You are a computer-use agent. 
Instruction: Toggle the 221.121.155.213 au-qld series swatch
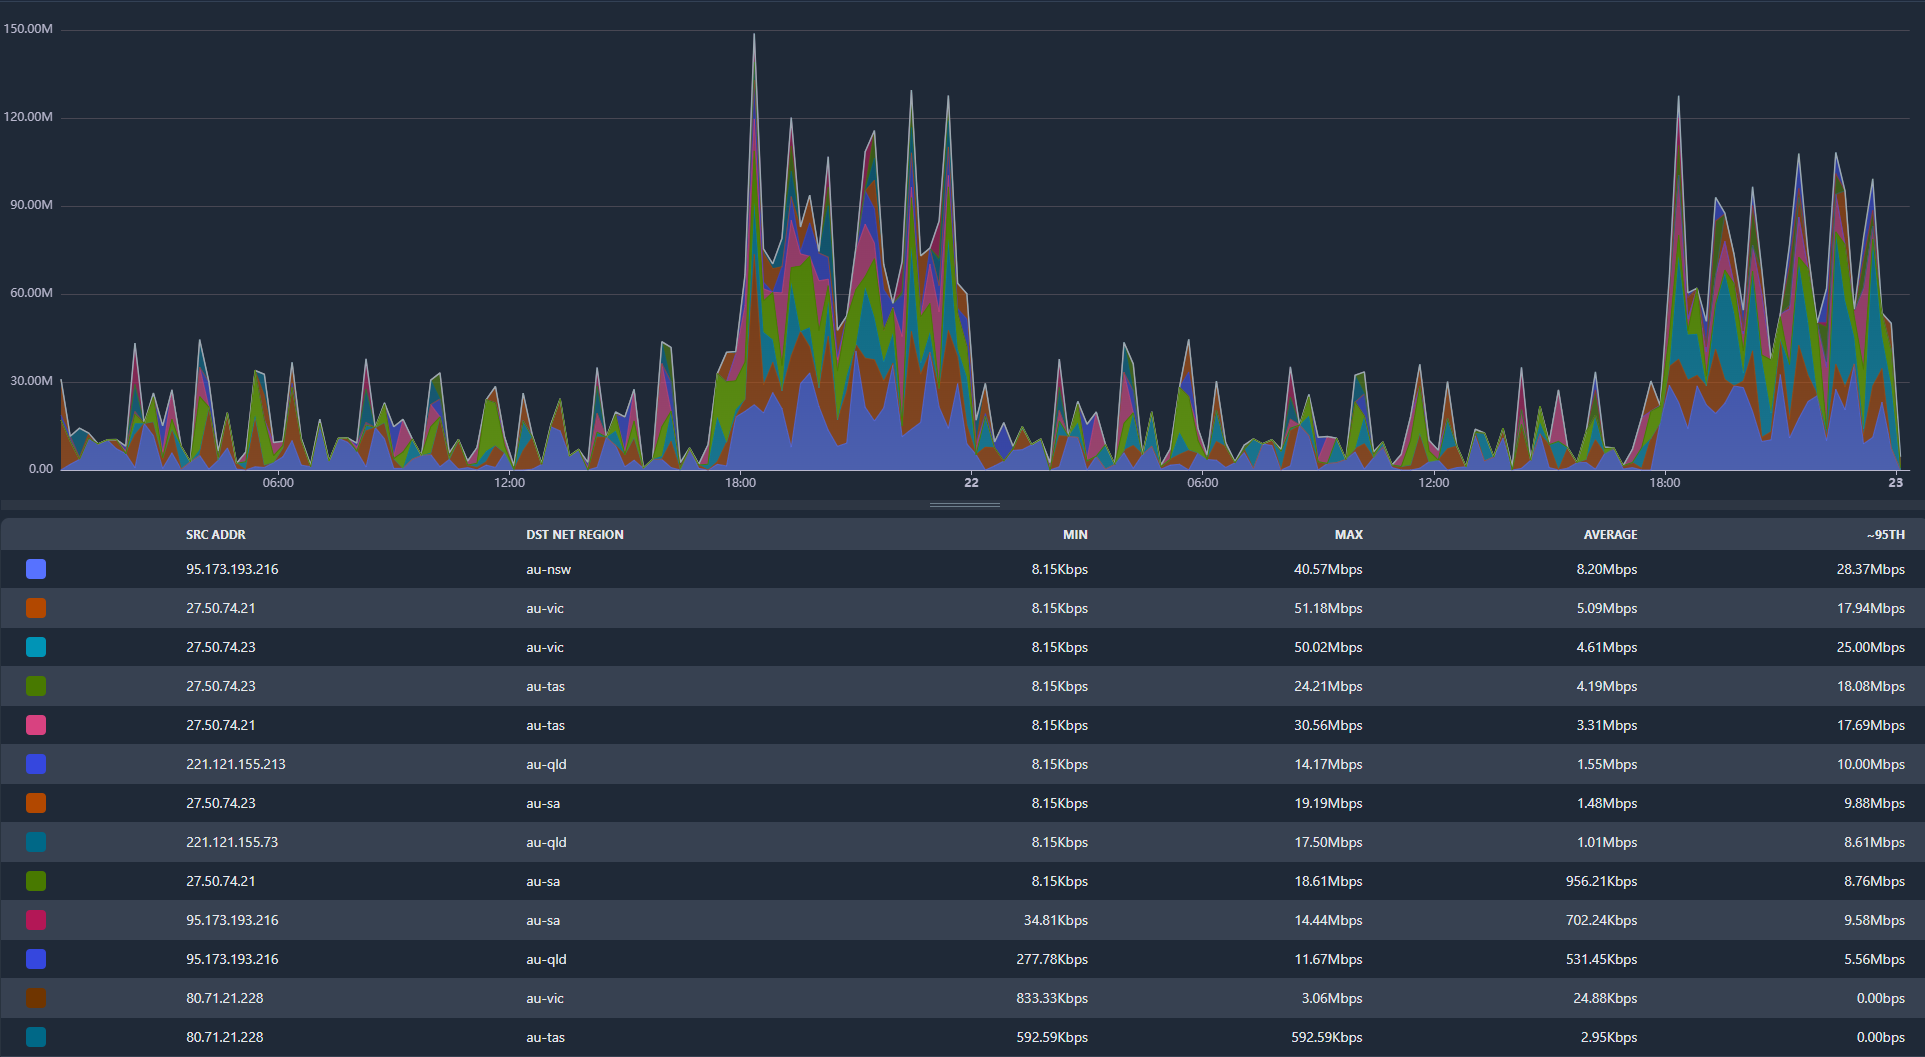click(x=36, y=764)
